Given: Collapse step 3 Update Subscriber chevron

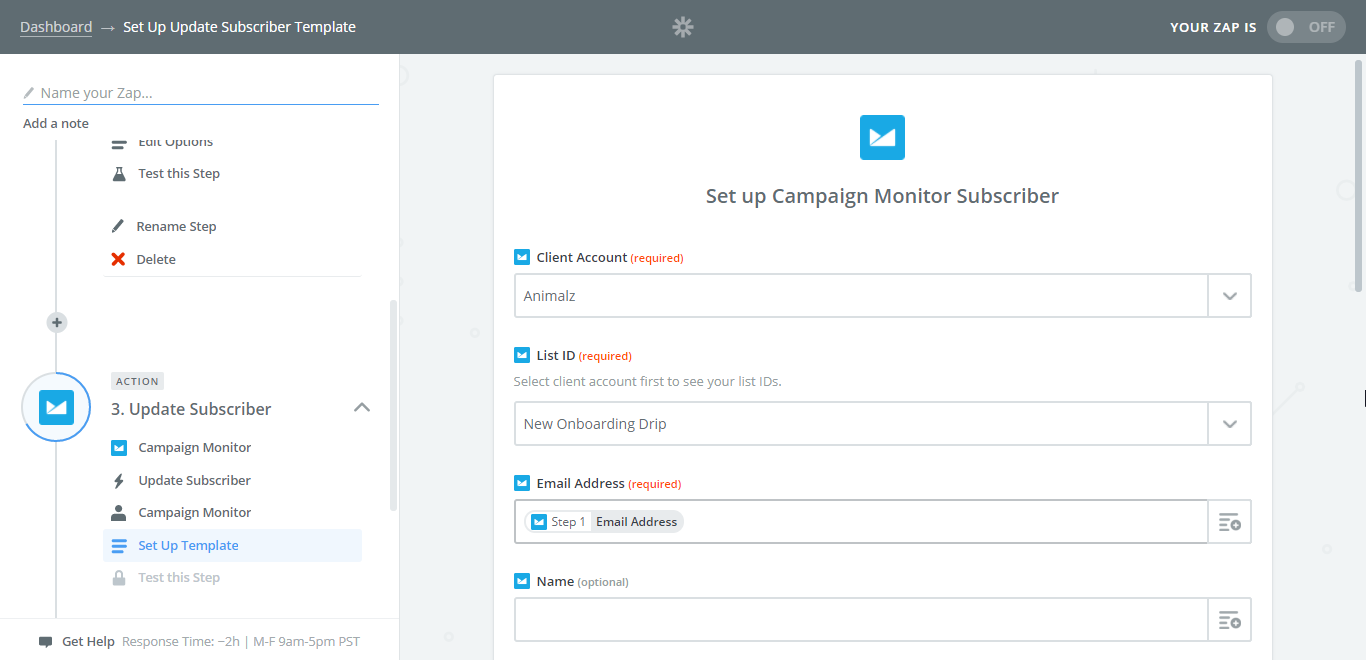Looking at the screenshot, I should click(362, 408).
